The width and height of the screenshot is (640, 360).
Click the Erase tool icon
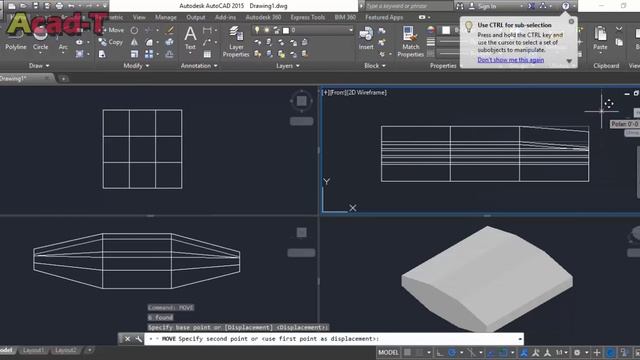pos(169,30)
